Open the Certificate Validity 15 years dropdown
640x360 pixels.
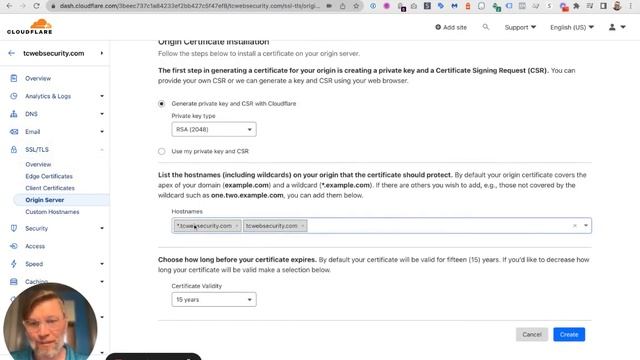click(214, 300)
